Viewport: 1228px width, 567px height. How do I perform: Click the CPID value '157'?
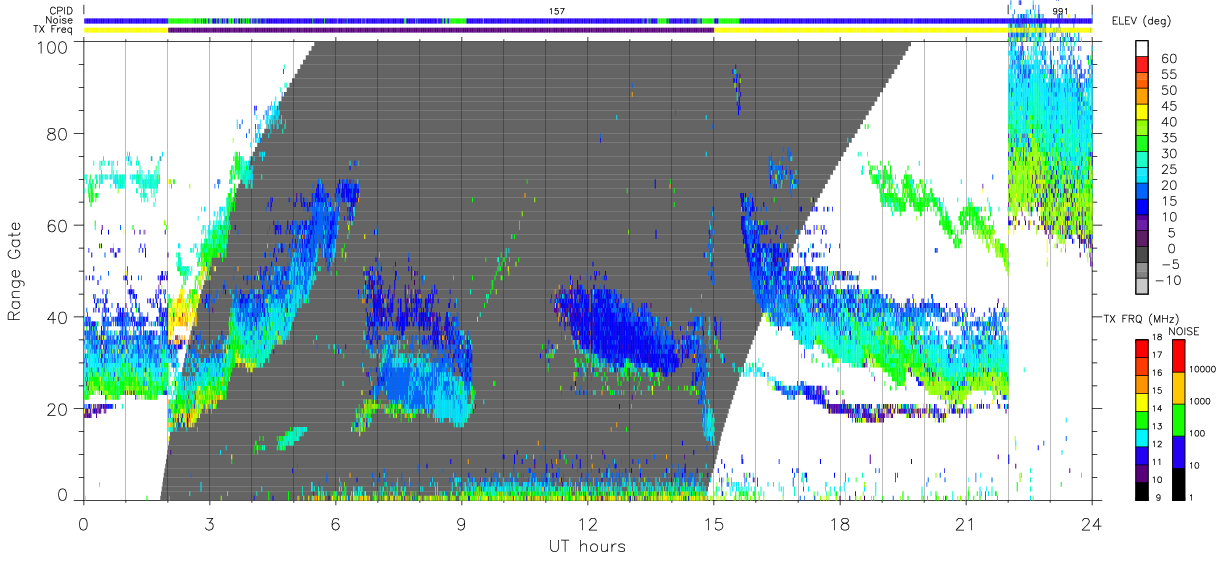[x=557, y=11]
